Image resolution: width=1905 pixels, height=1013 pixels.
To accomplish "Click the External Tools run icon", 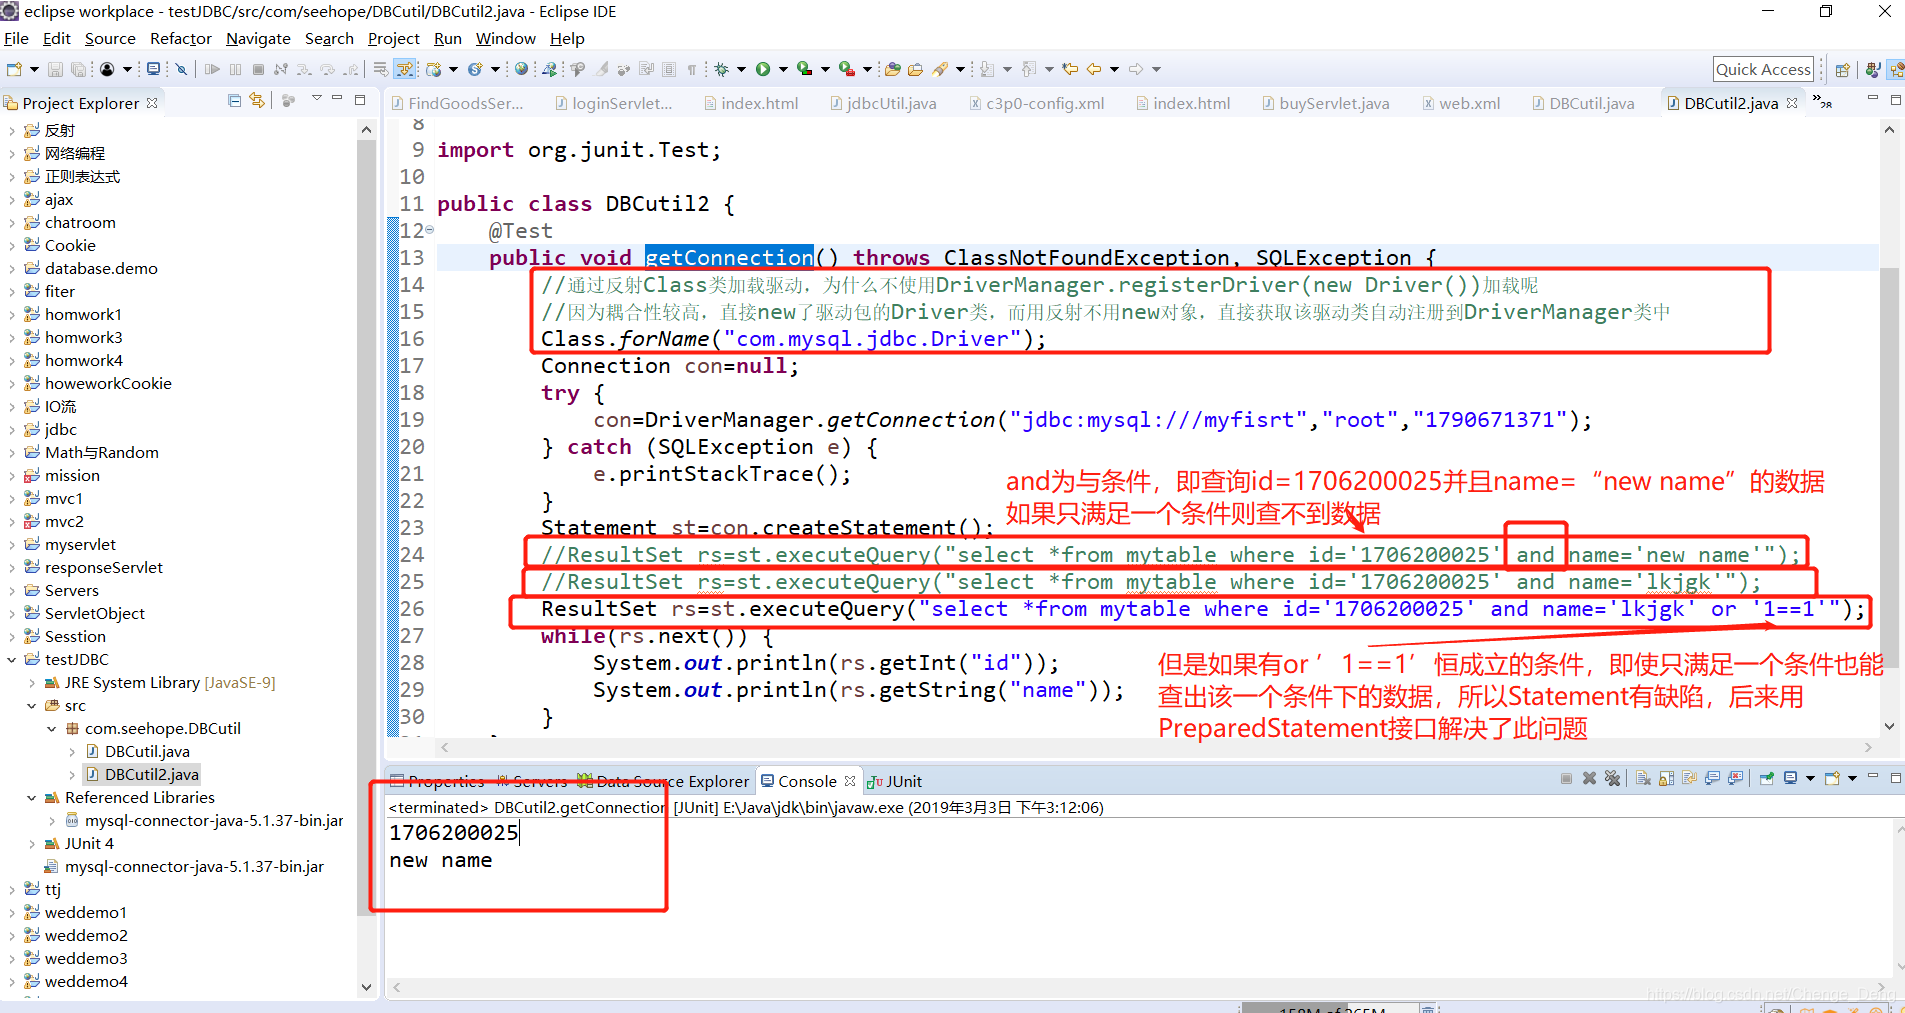I will [x=847, y=69].
